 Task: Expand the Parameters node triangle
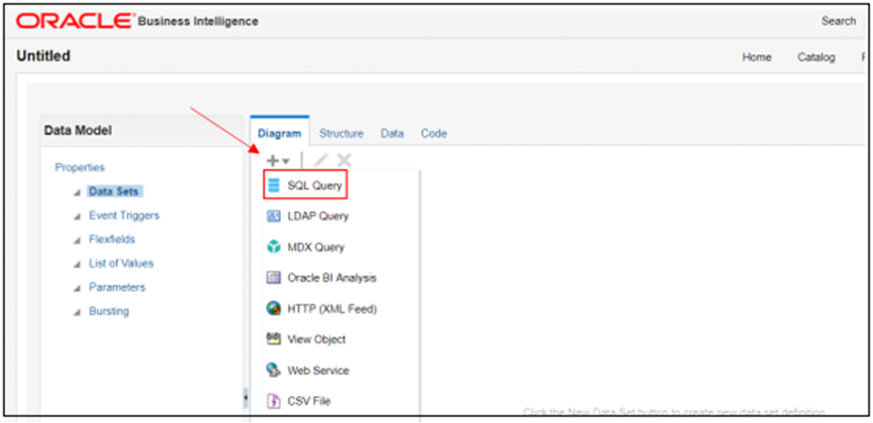click(77, 288)
